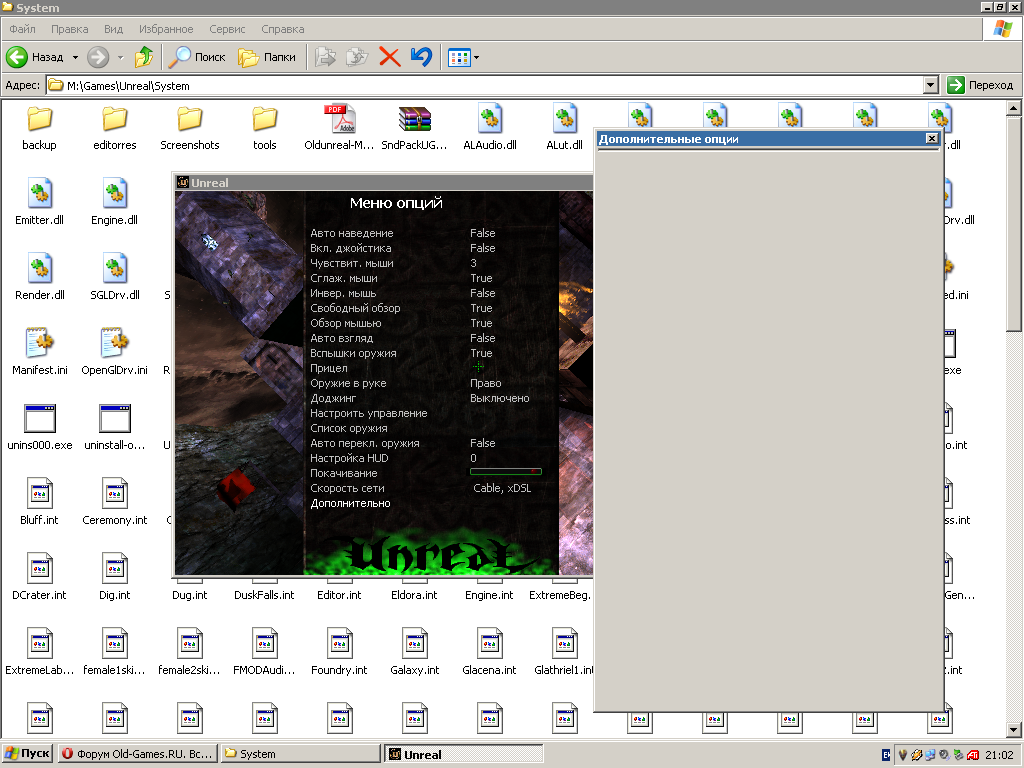The image size is (1024, 768).
Task: Click the Переход go button
Action: pyautogui.click(x=980, y=86)
